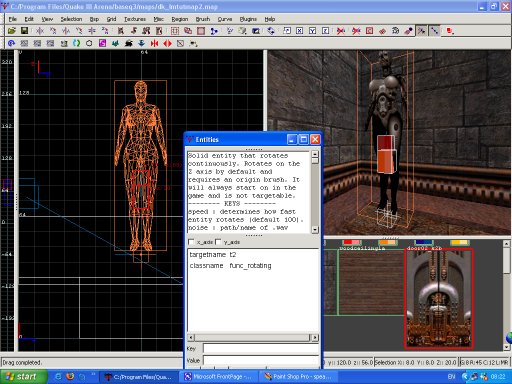Select complete tall brushes

121,31
